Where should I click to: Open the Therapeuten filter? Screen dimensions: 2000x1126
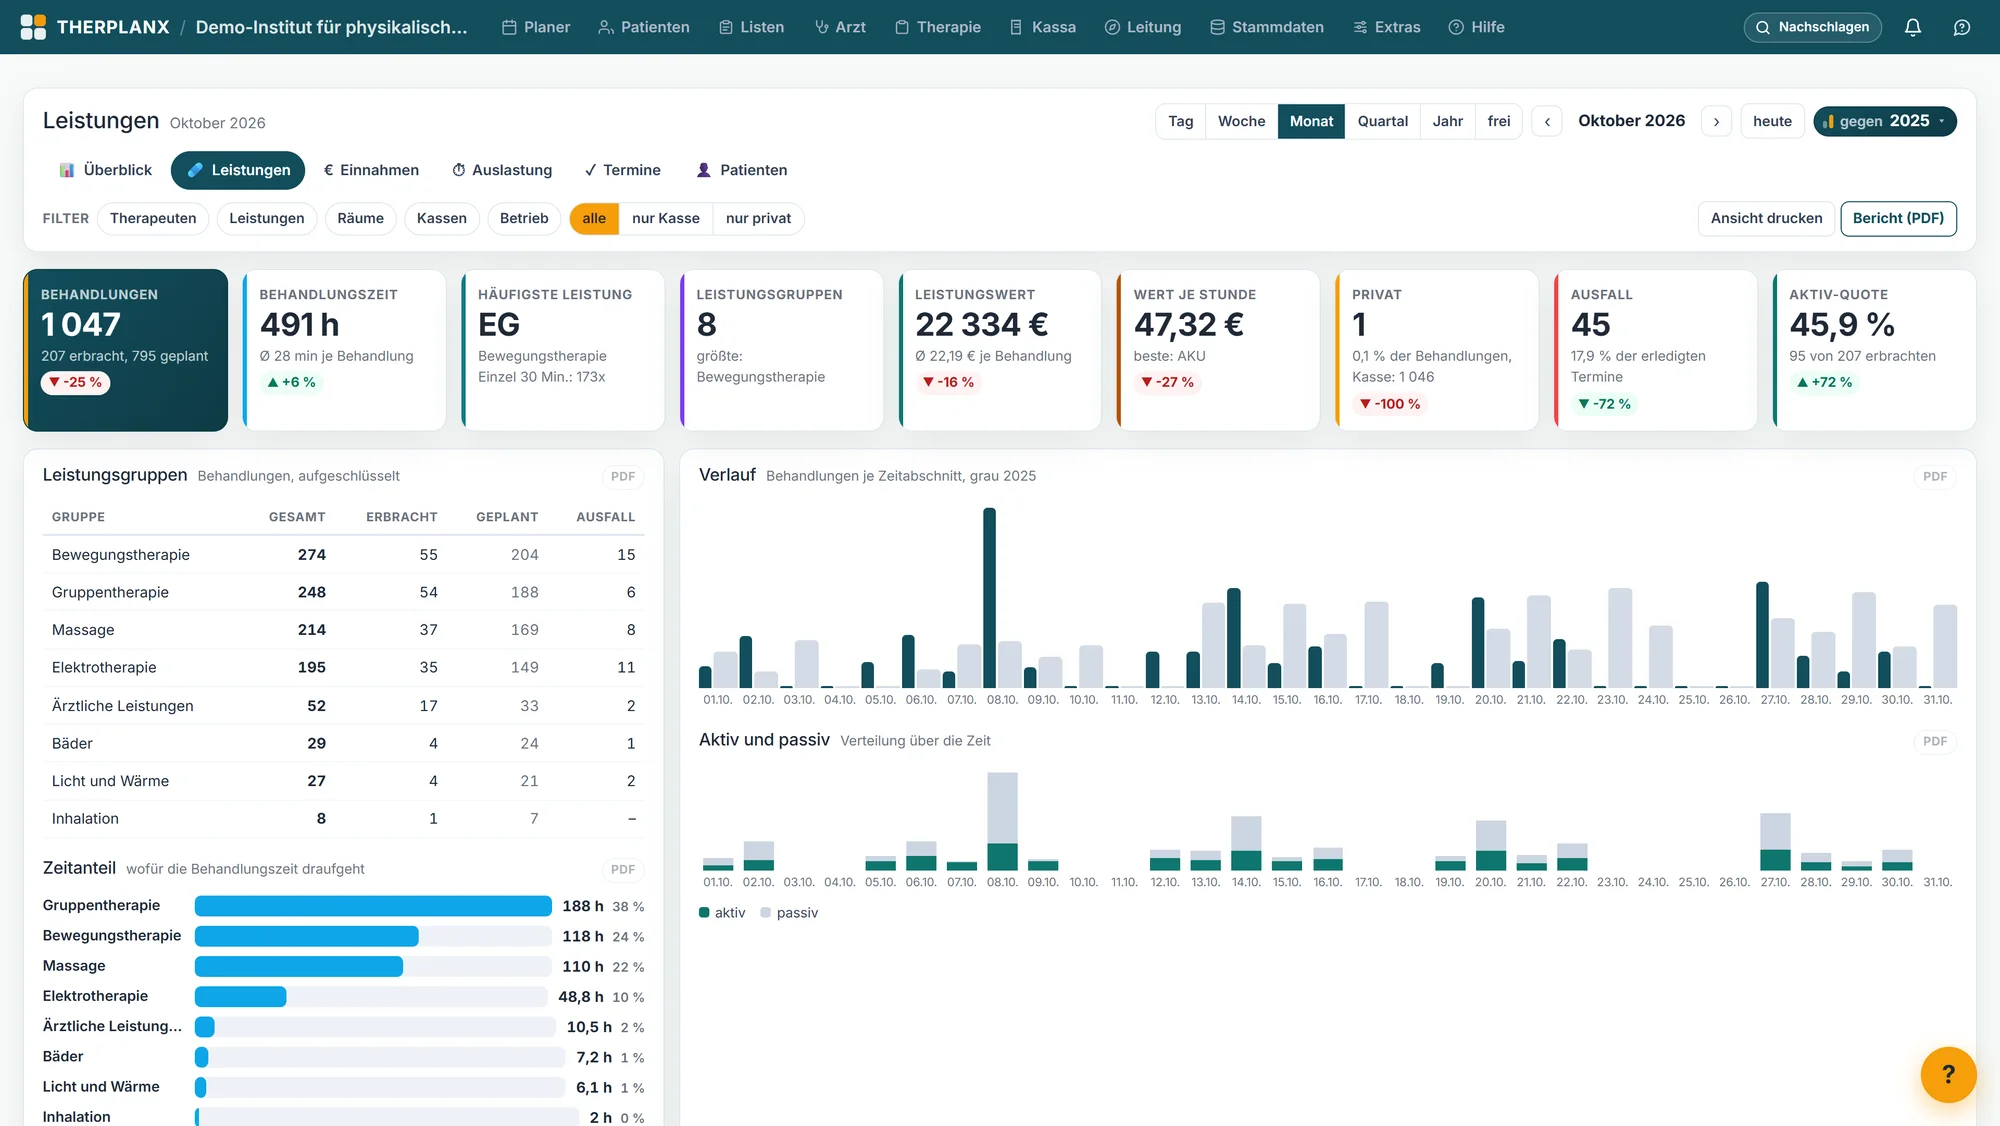tap(153, 218)
